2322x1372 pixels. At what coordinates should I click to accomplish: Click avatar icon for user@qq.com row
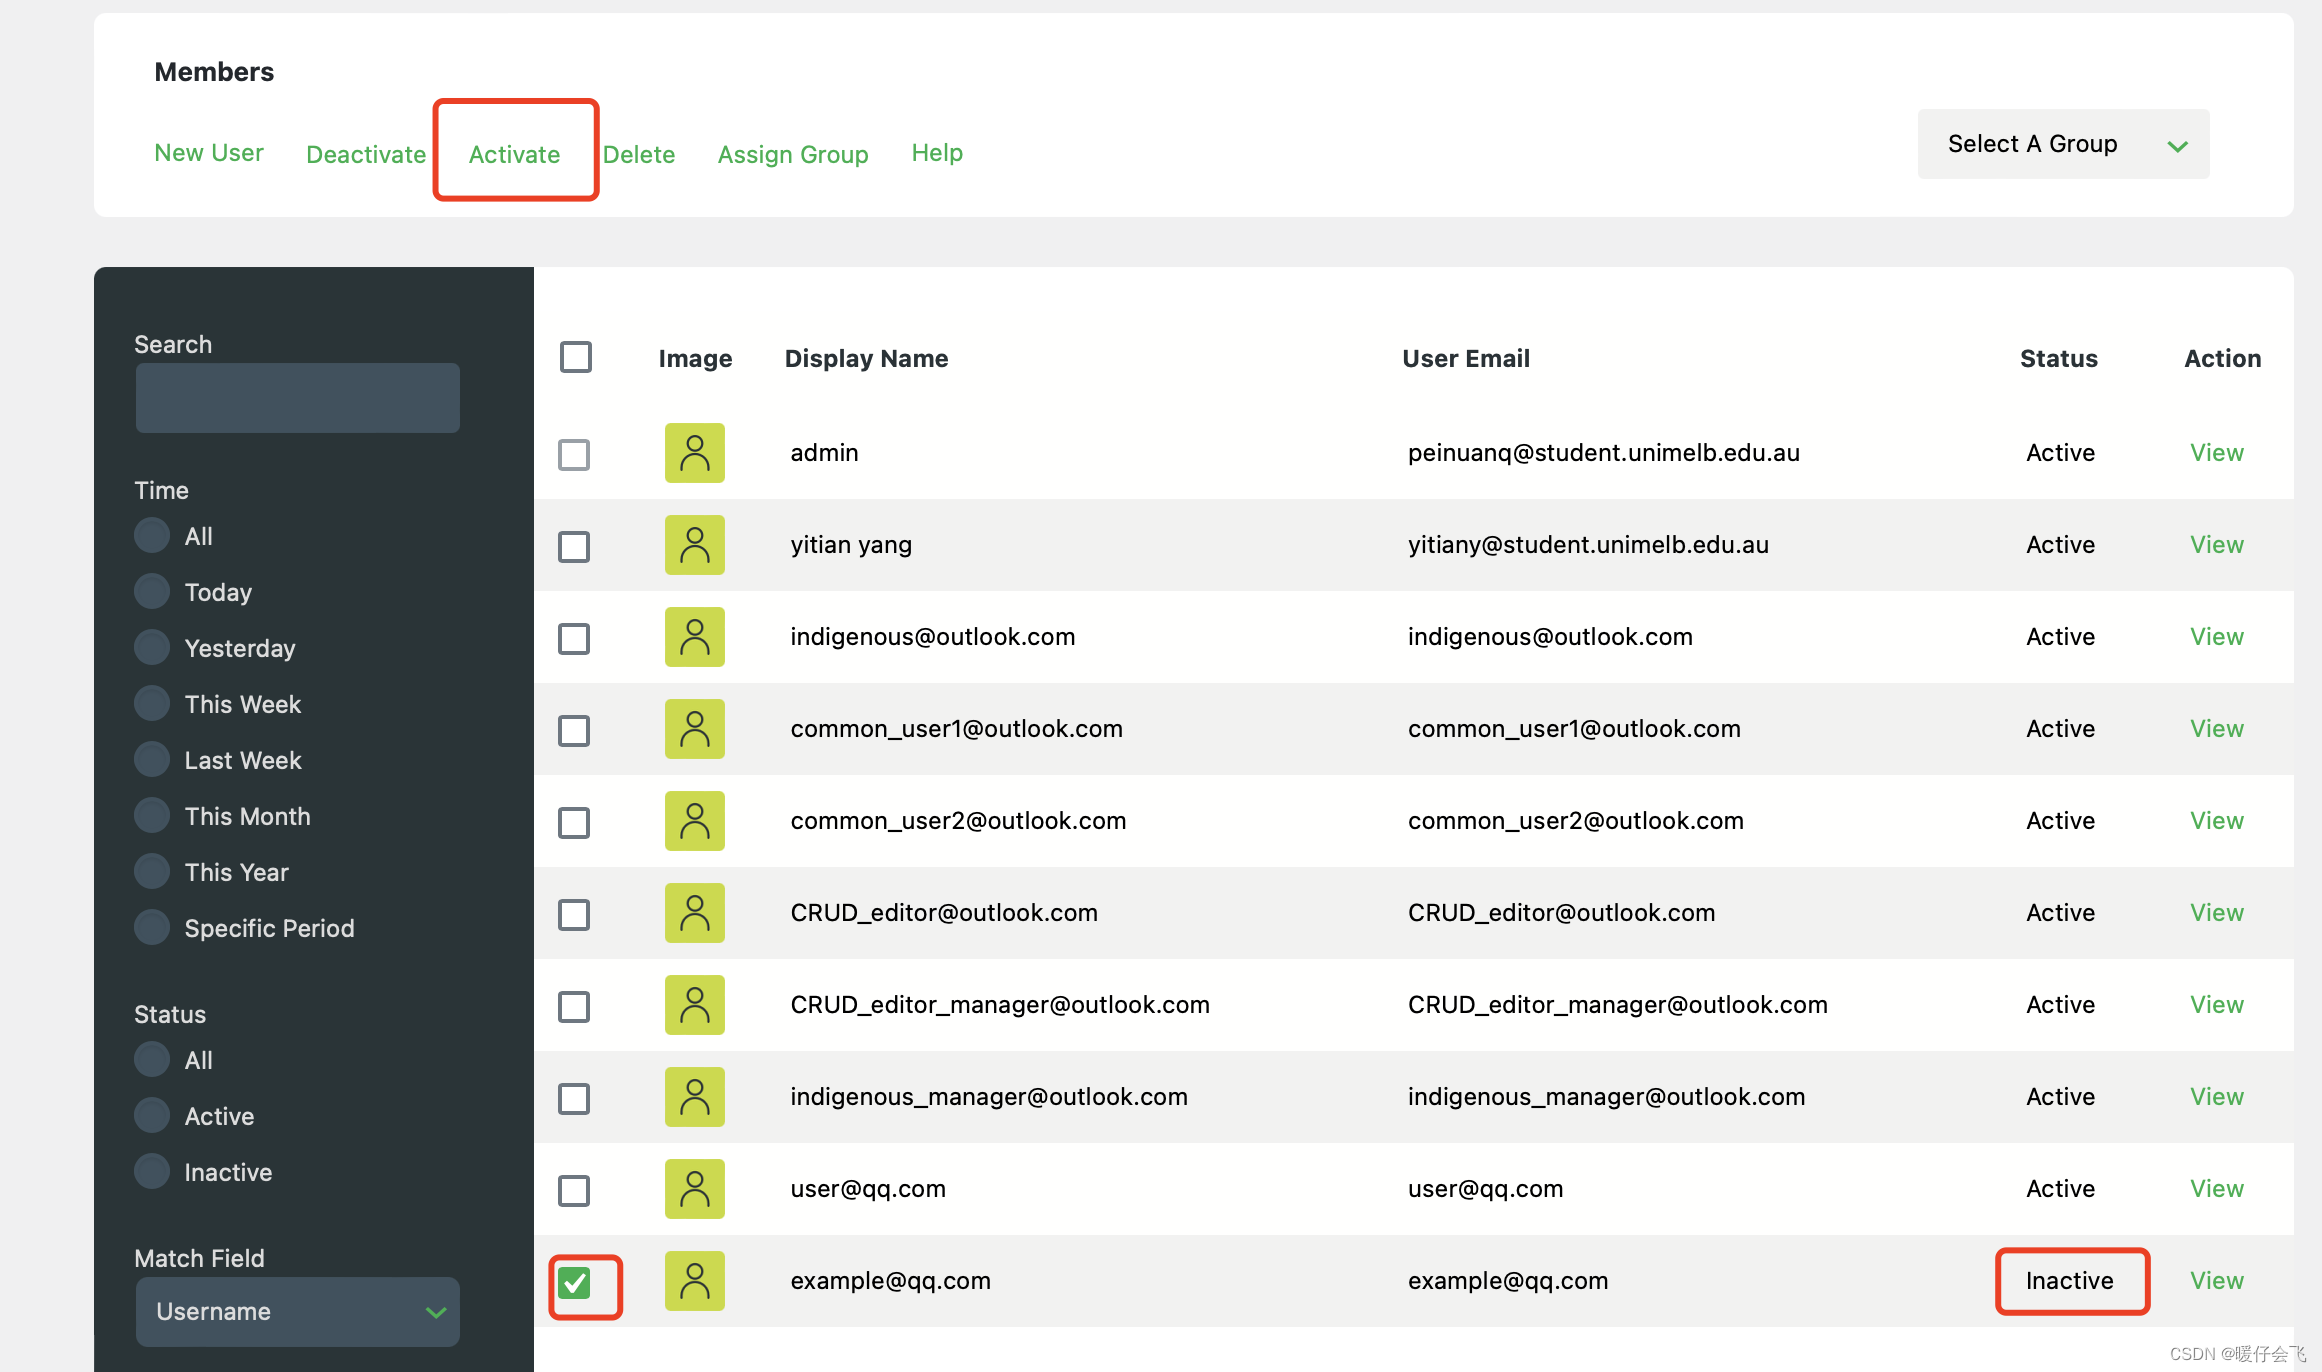point(694,1189)
